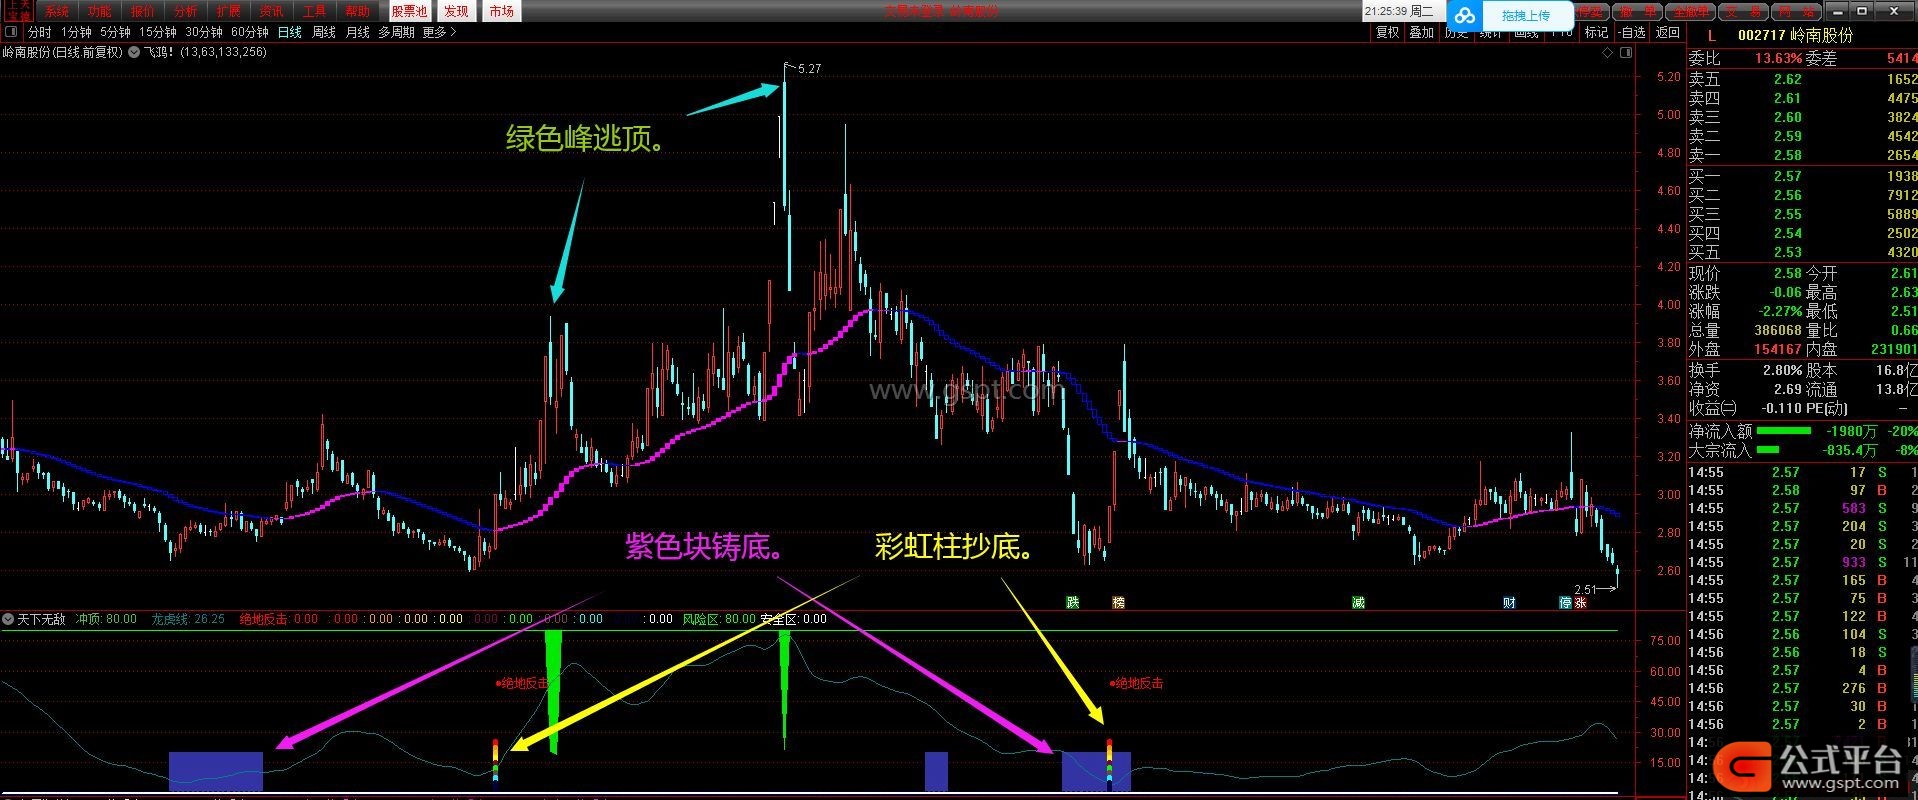Click the 停 event marker on chart

[x=1565, y=602]
